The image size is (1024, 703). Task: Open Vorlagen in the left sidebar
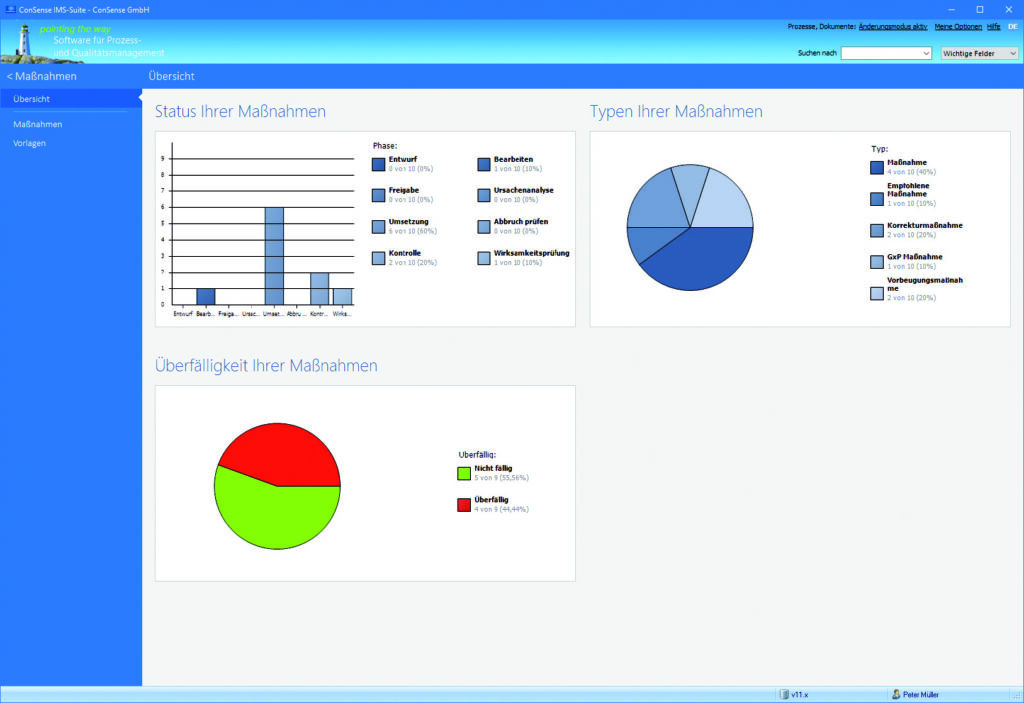[x=30, y=143]
